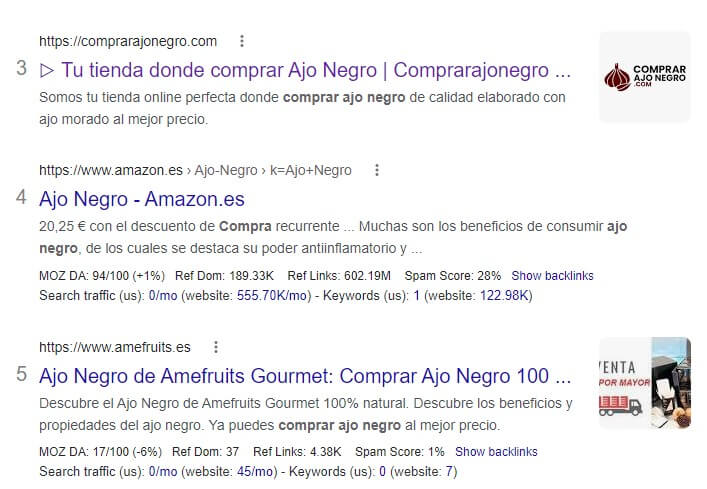Click the Comprar Ajo Negro logo thumbnail

click(645, 77)
